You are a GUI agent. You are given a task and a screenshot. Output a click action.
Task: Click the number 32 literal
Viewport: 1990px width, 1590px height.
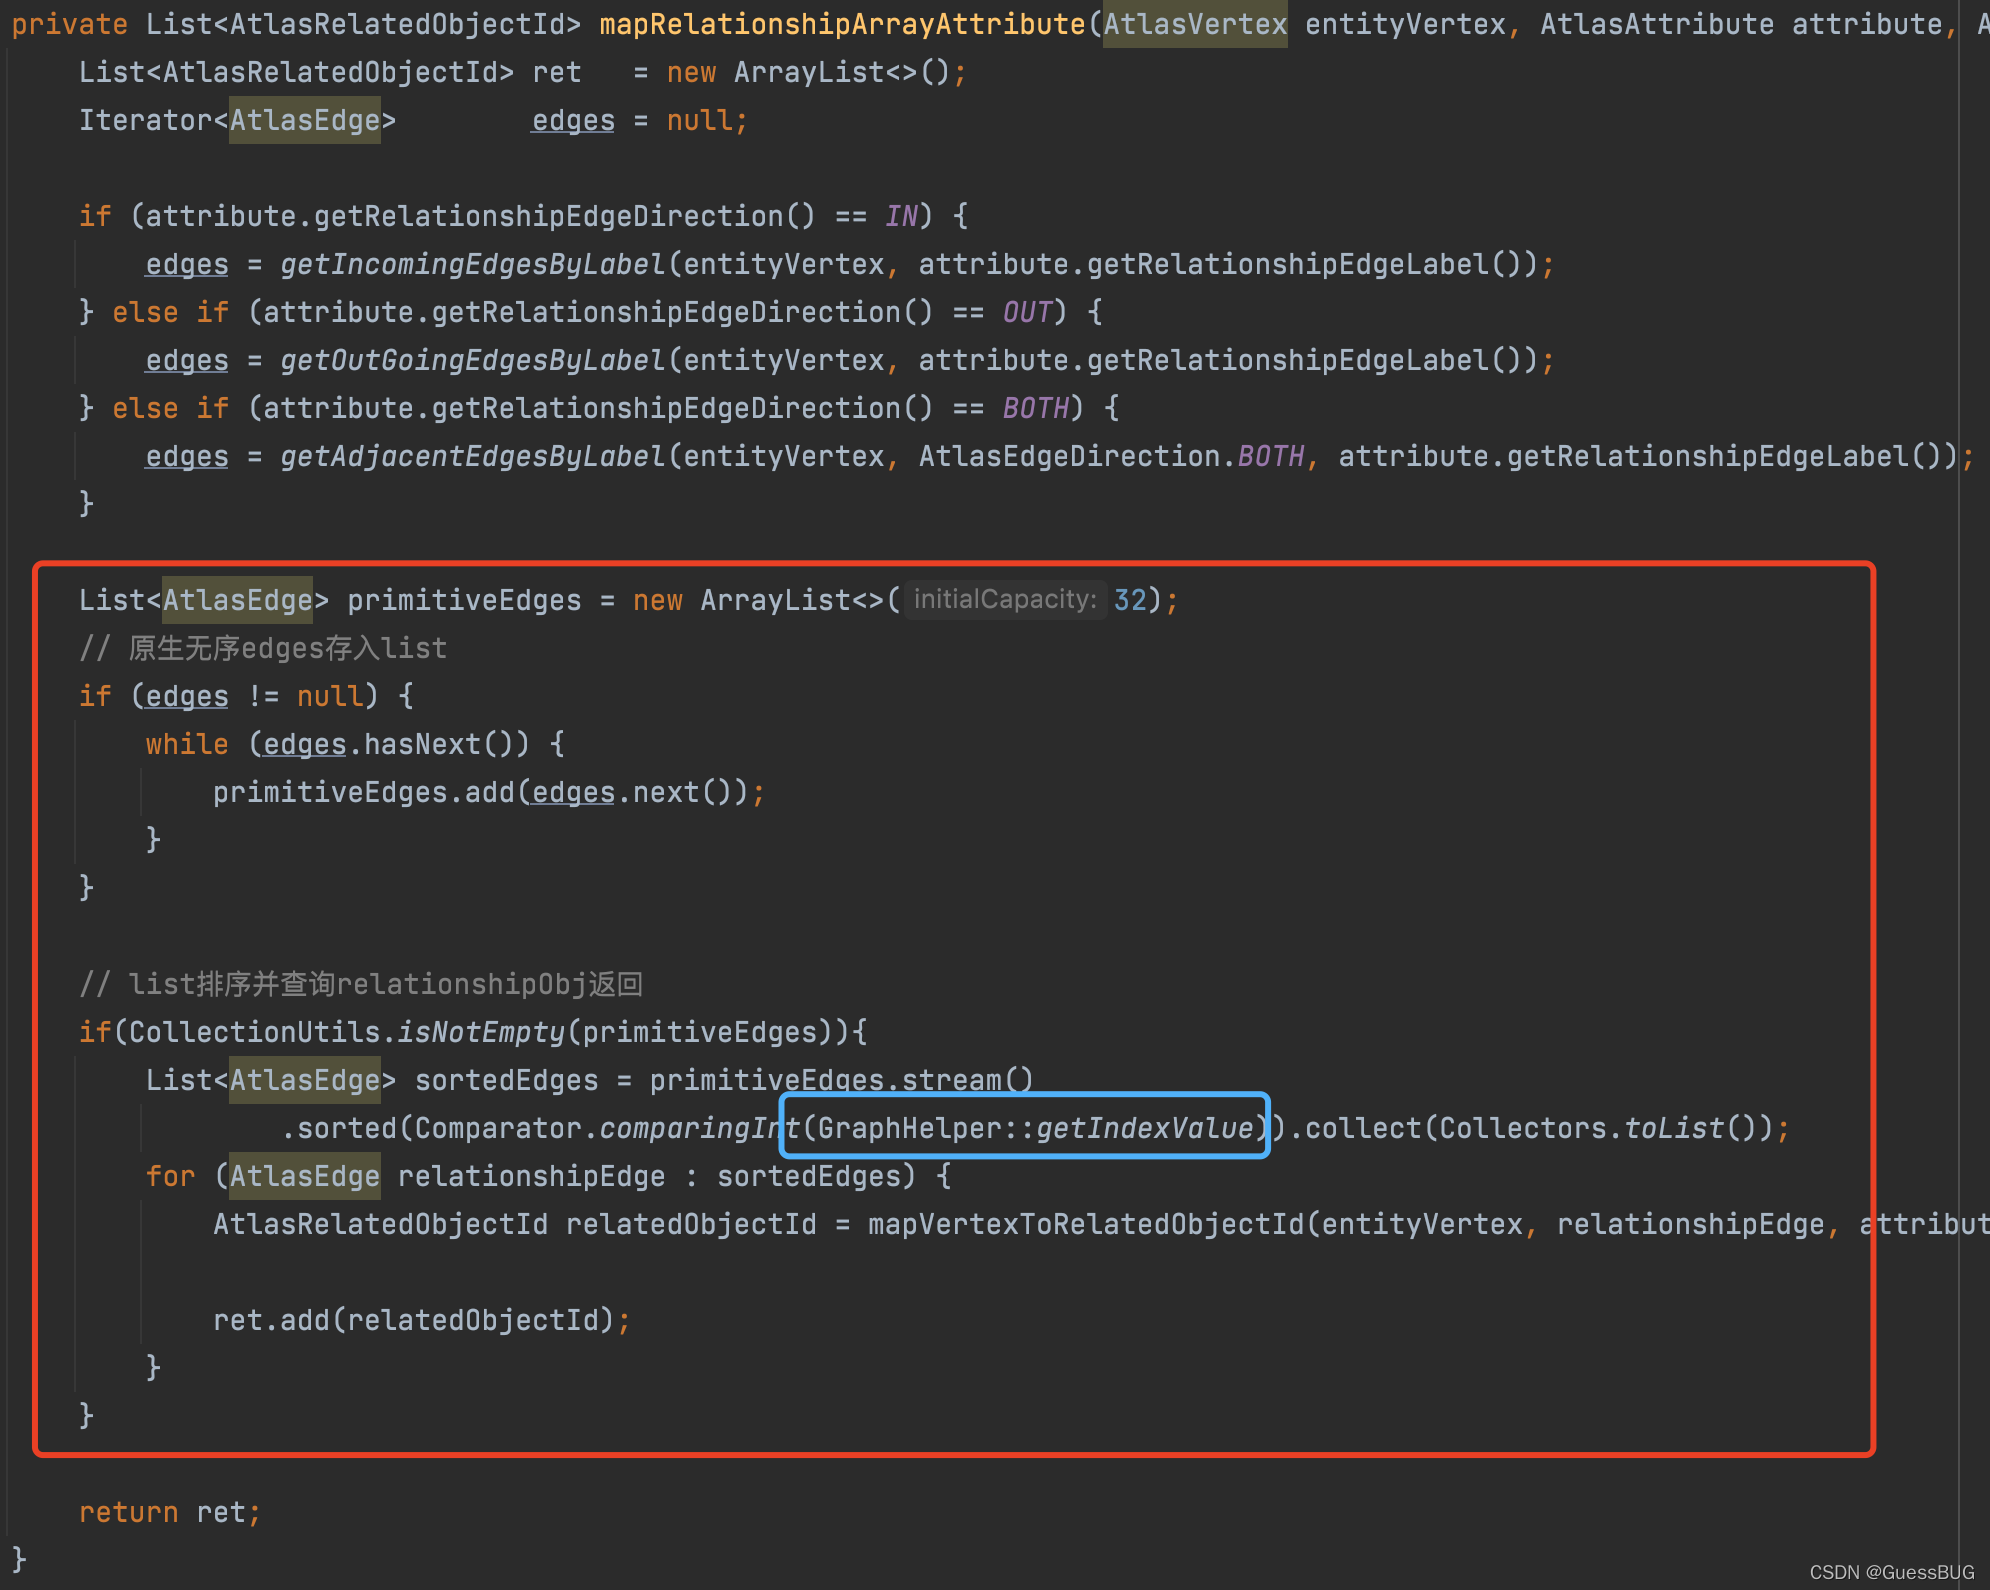pyautogui.click(x=1130, y=600)
